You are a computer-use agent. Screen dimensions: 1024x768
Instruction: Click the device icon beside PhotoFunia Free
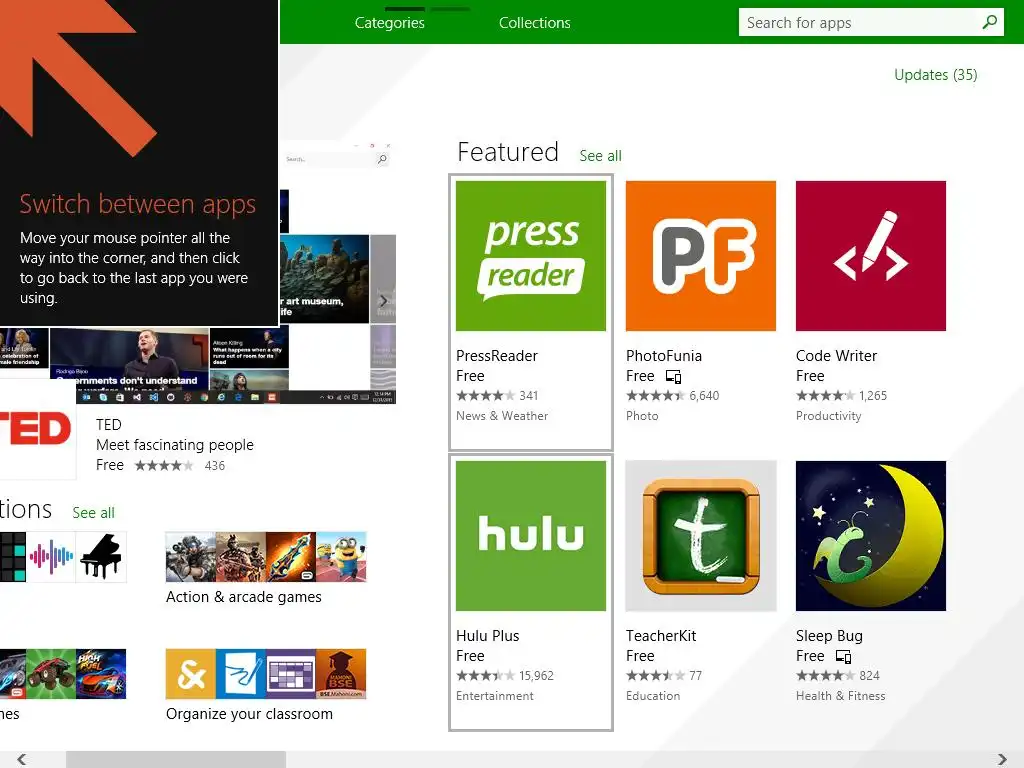coord(673,377)
